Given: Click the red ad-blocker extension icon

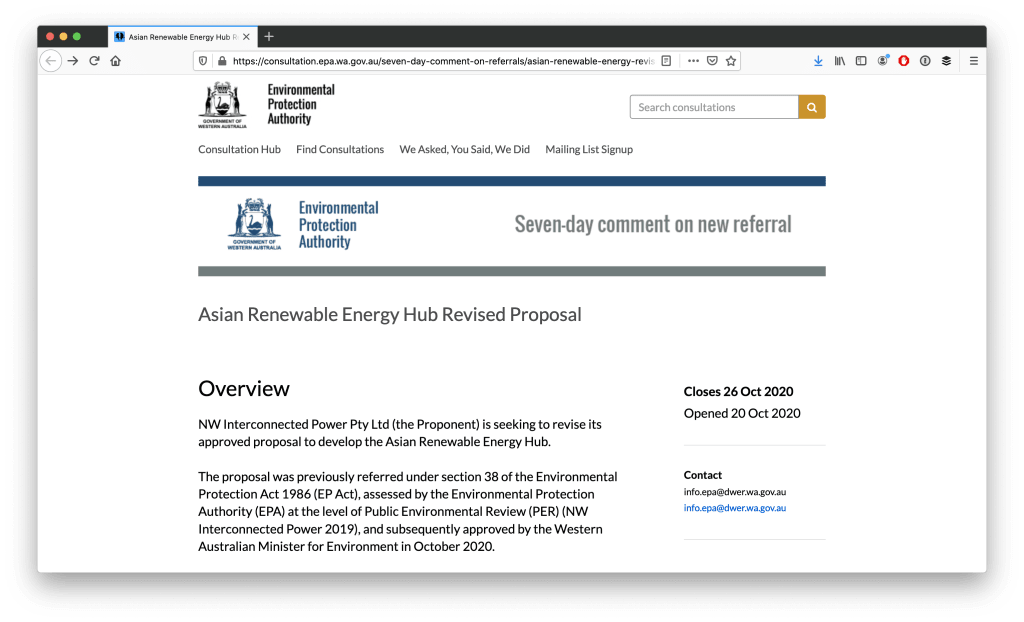Looking at the screenshot, I should pyautogui.click(x=904, y=61).
